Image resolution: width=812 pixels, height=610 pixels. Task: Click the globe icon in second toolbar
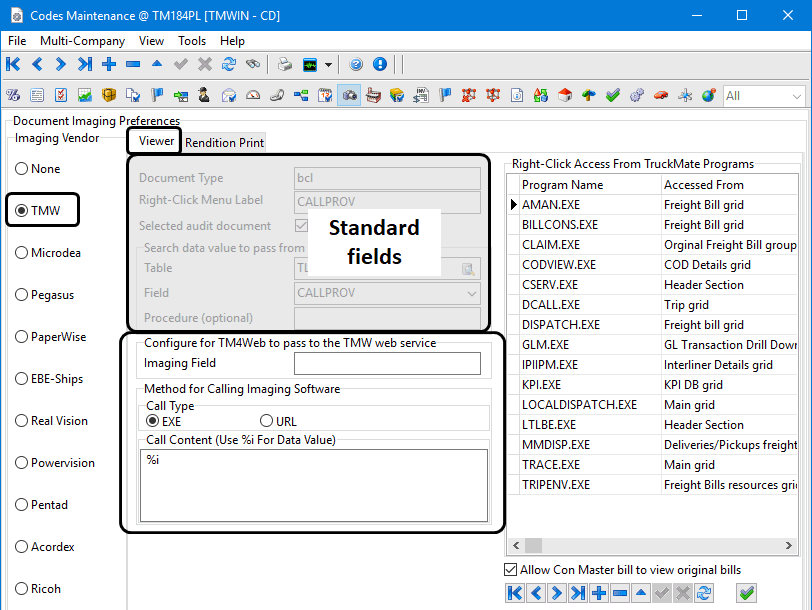coord(708,96)
